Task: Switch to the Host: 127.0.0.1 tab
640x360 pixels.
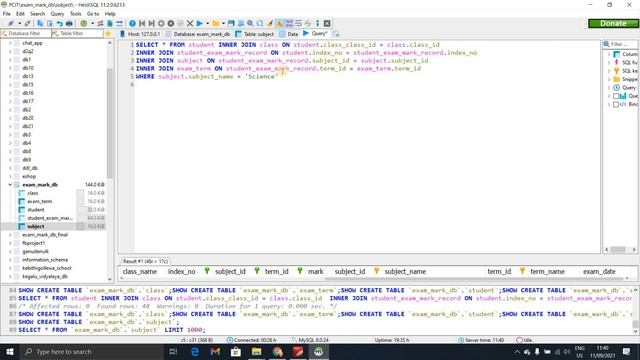Action: [140, 34]
